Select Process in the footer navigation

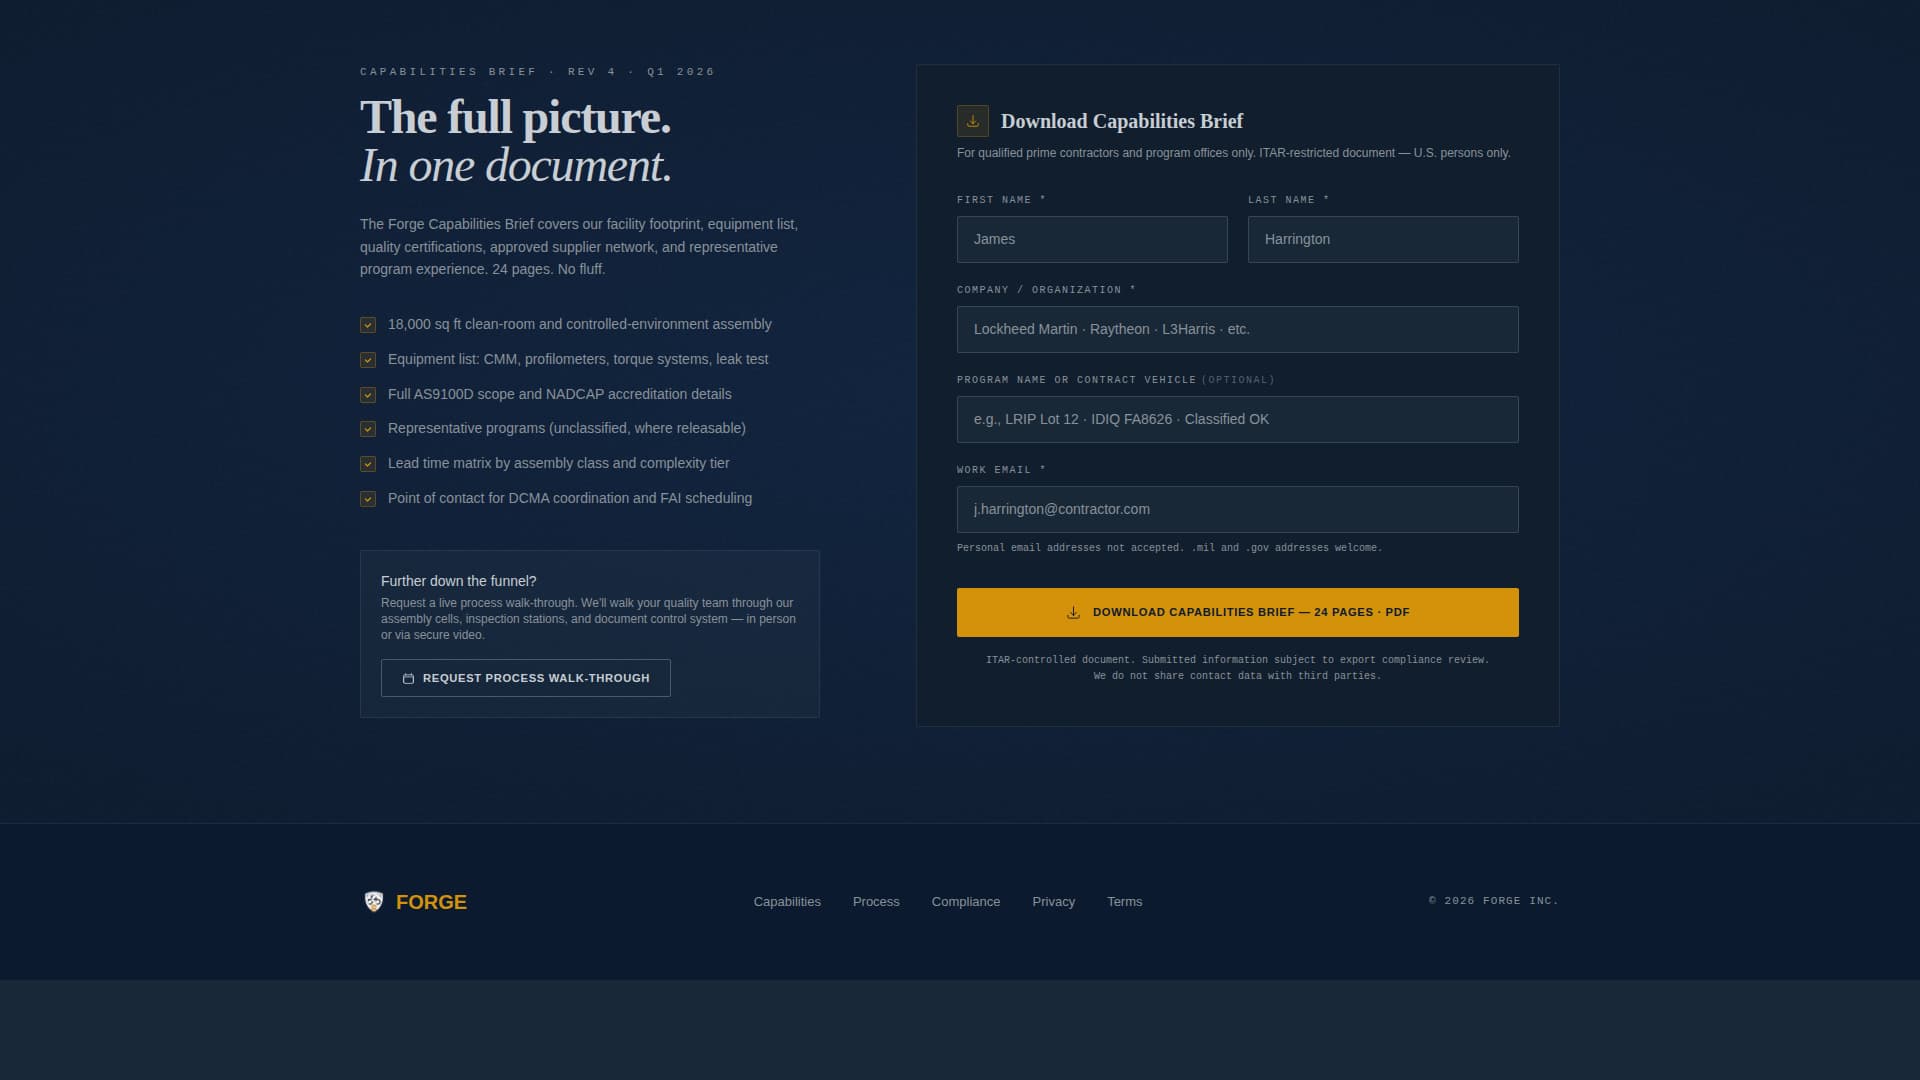point(875,902)
